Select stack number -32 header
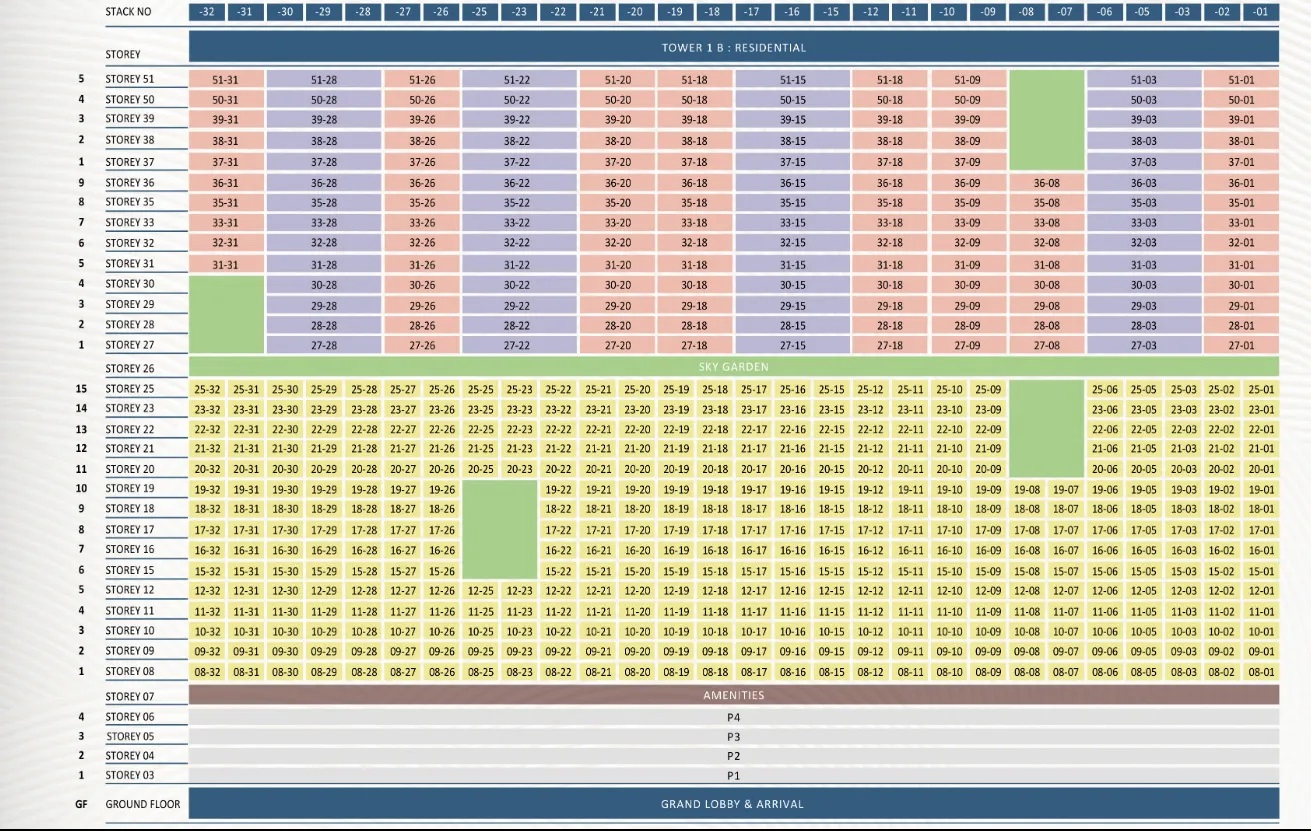This screenshot has width=1311, height=831. coord(207,12)
